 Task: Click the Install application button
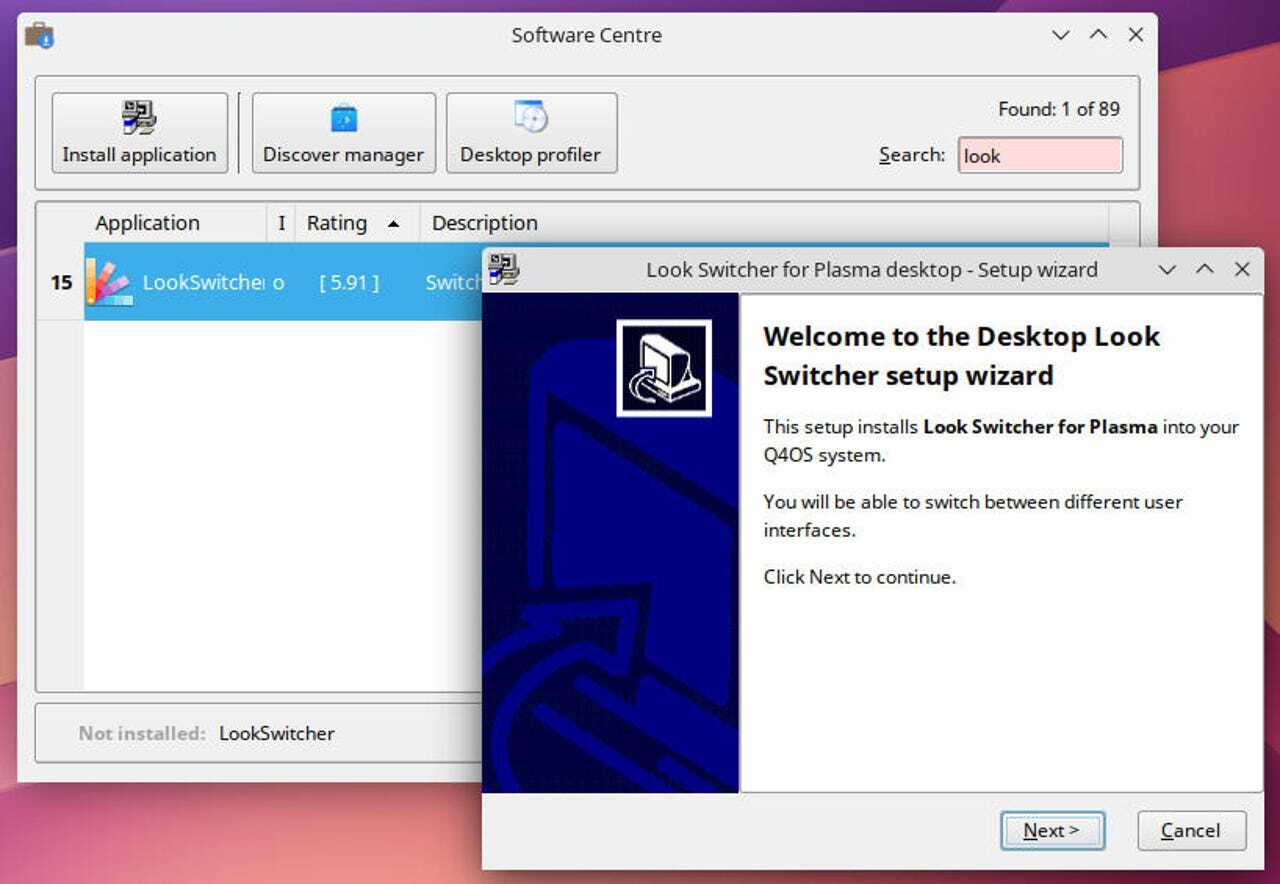tap(139, 133)
